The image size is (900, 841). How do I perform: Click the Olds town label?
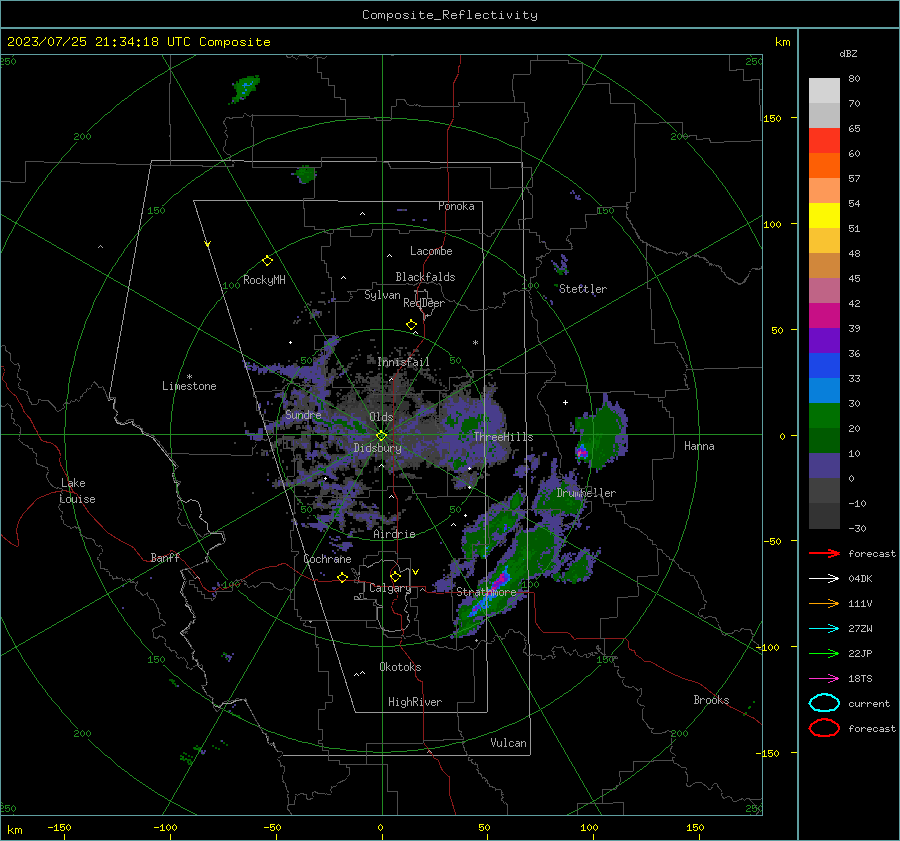coord(381,417)
